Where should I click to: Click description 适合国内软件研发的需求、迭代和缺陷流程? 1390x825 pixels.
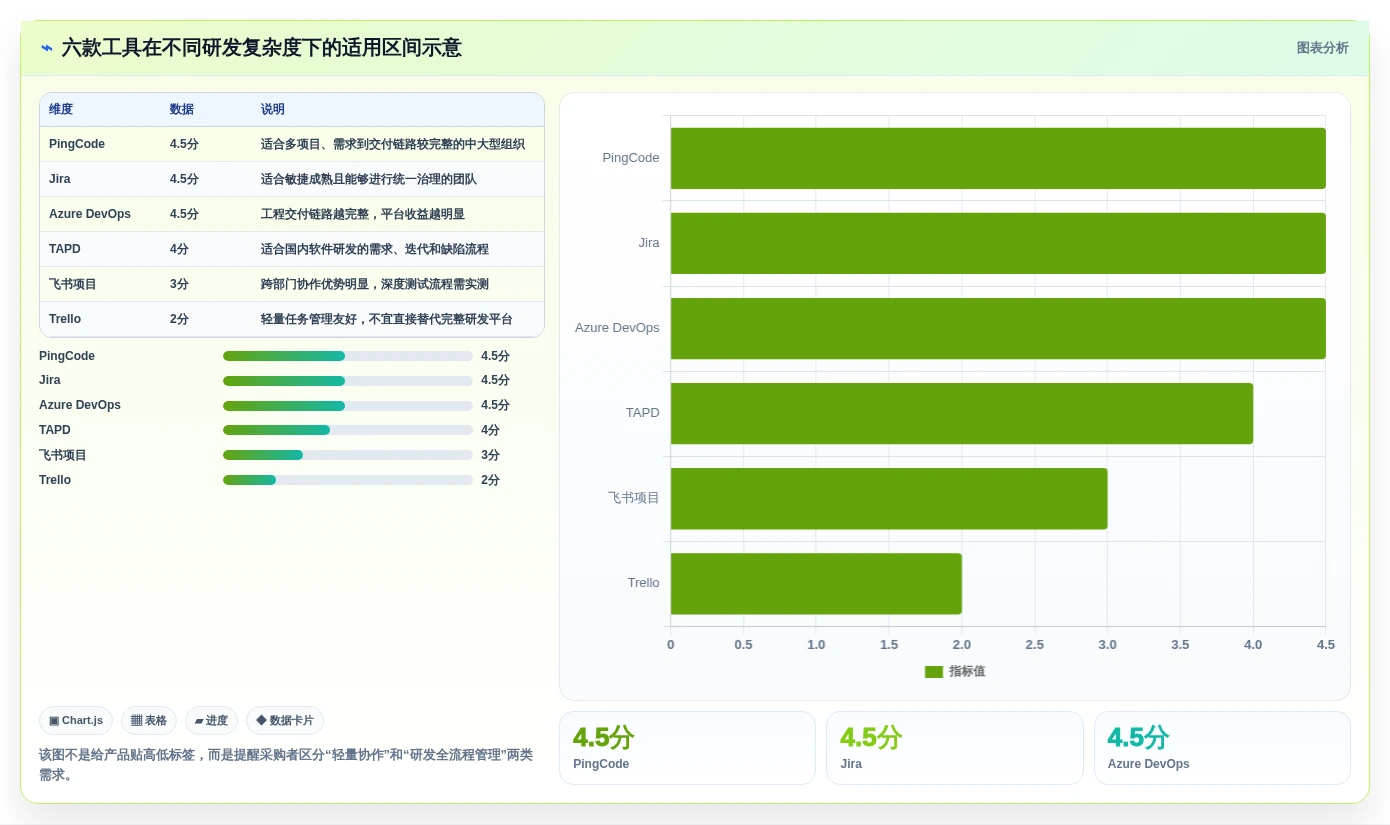[x=375, y=249]
